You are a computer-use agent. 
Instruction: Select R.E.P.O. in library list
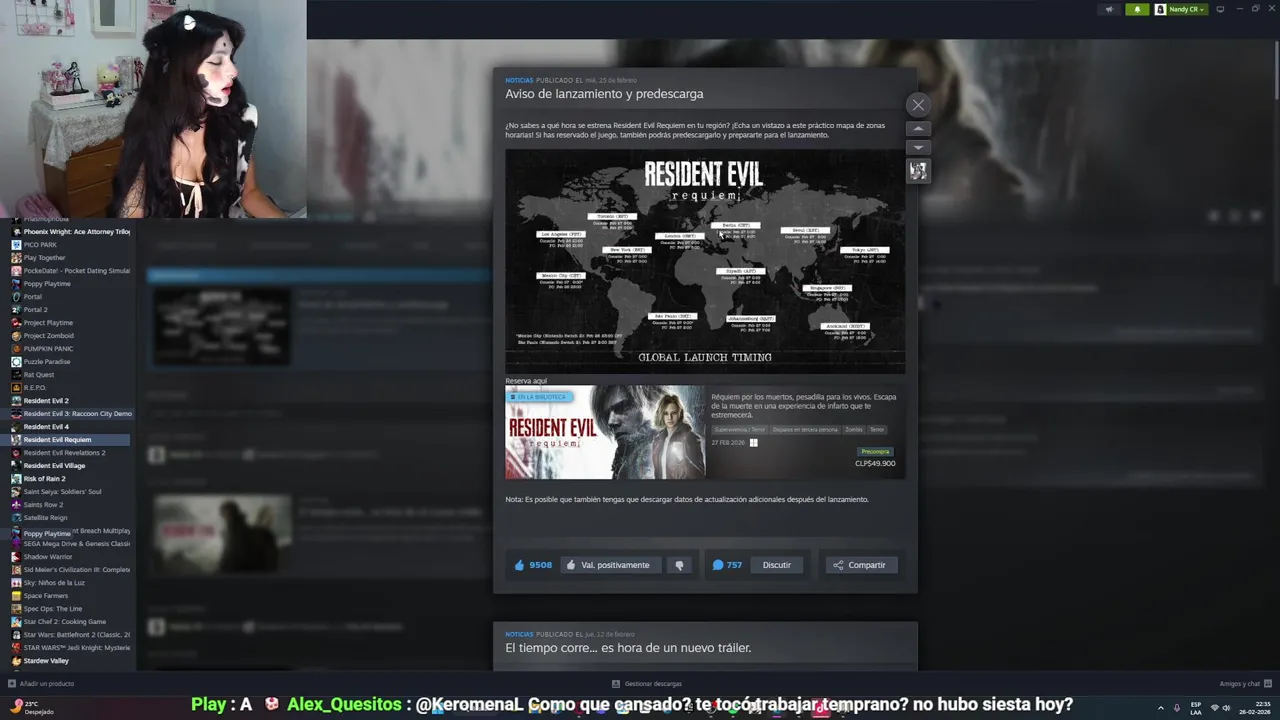tap(70, 388)
